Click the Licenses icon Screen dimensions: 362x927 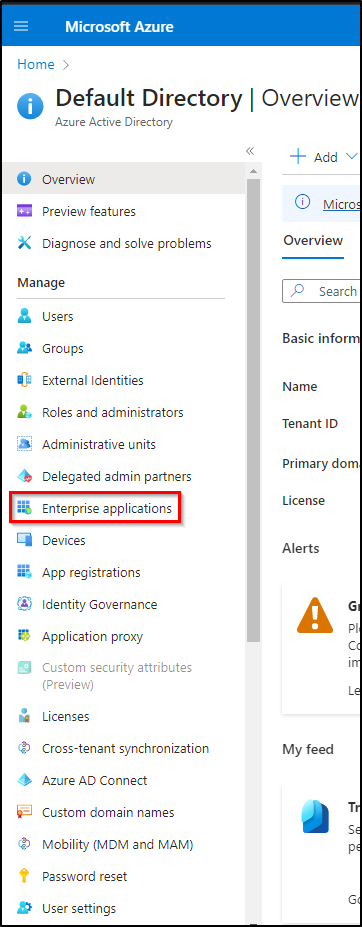pyautogui.click(x=24, y=716)
